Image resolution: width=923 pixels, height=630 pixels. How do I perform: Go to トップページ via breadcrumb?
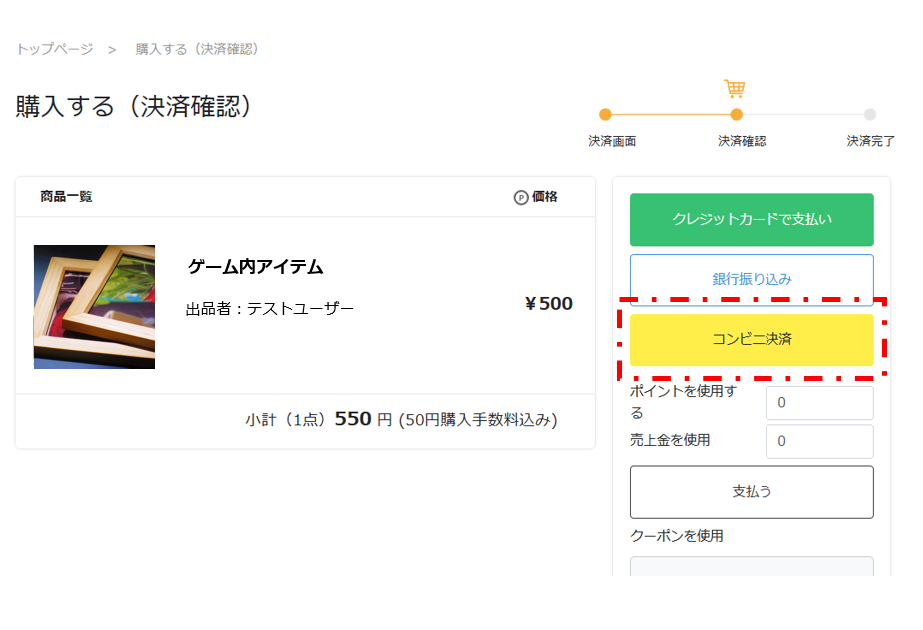click(55, 49)
